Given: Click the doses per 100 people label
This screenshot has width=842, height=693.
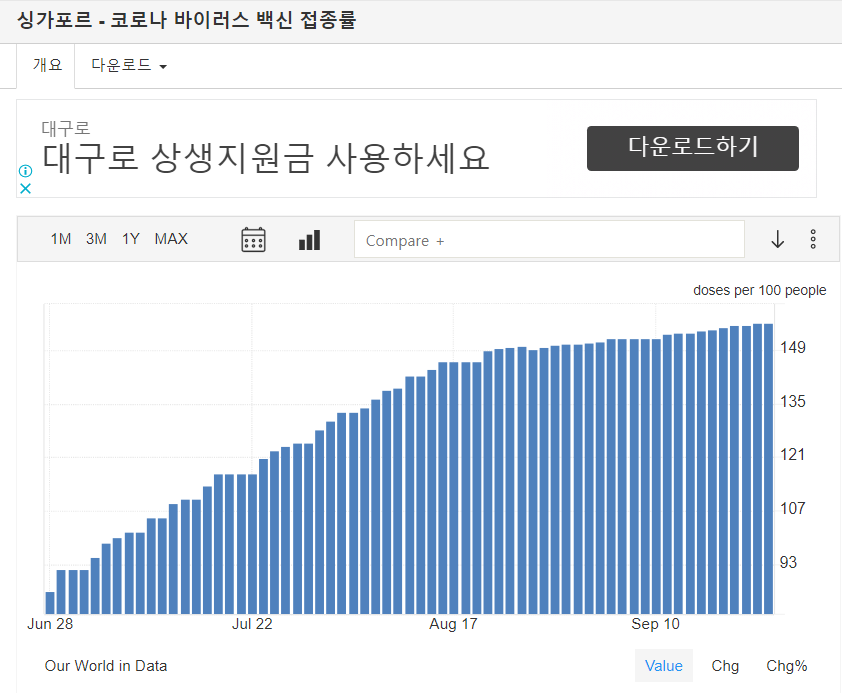Looking at the screenshot, I should click(759, 290).
